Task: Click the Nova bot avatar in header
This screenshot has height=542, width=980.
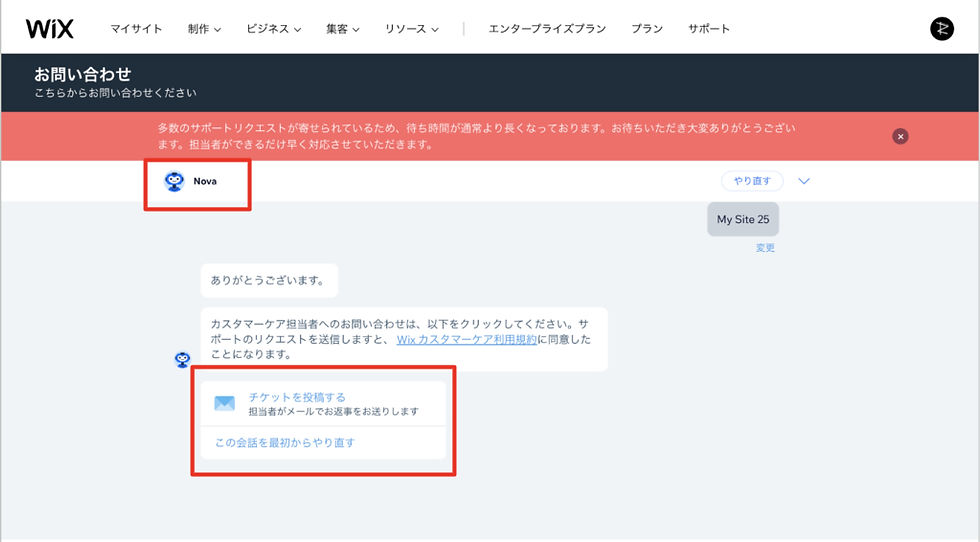Action: click(x=174, y=181)
